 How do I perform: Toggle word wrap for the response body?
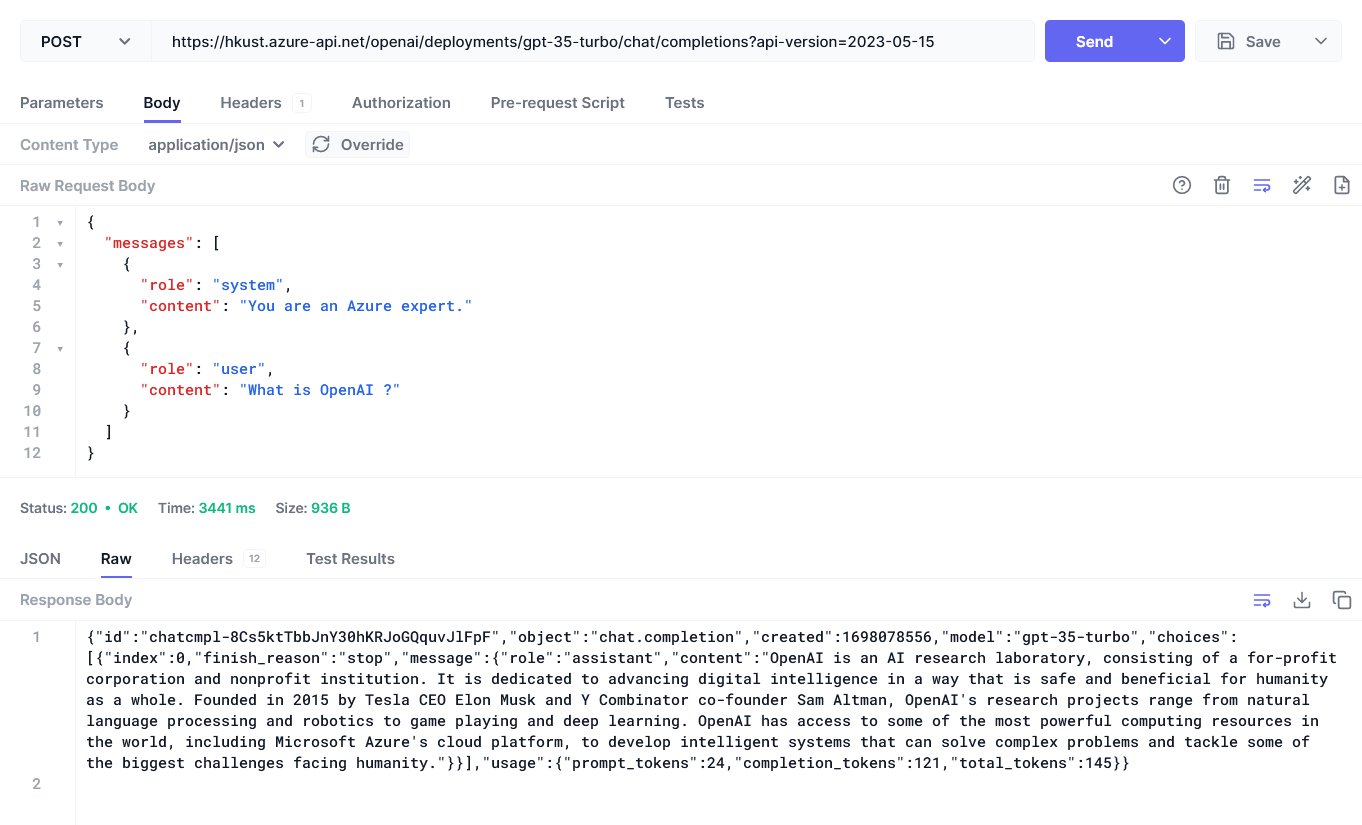[1261, 600]
